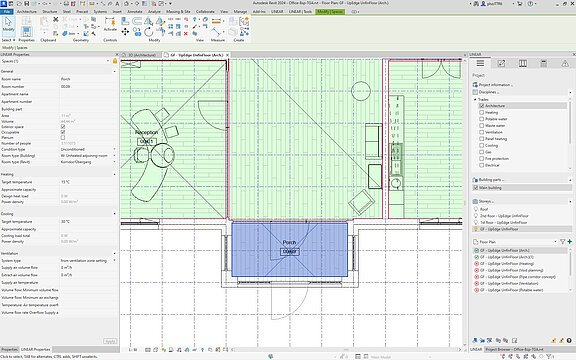Open the calculator tab in LINEAR panel
Screen dimensions: 576x360
544,64
